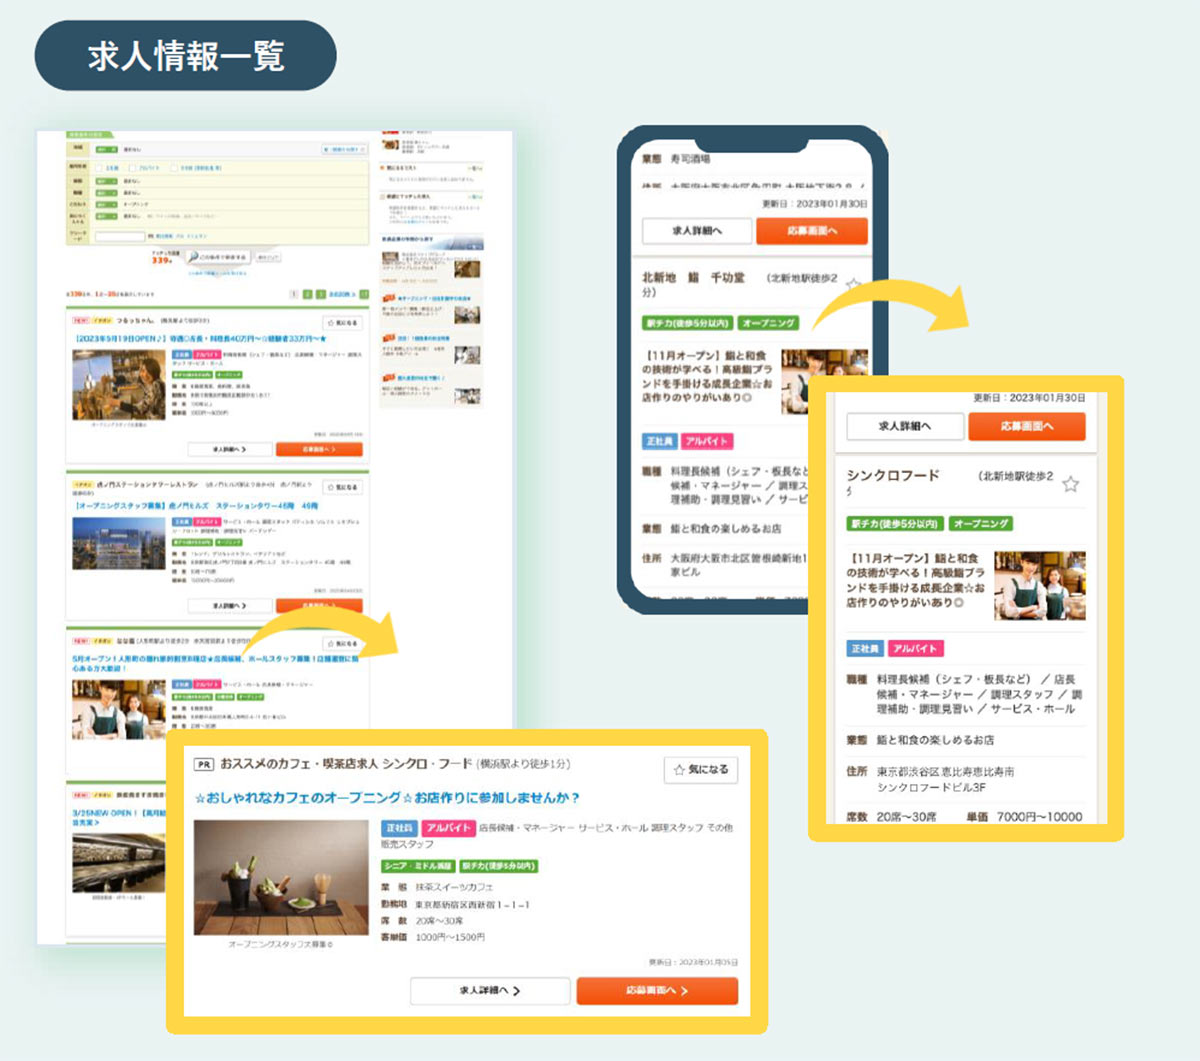The width and height of the screenshot is (1200, 1061).
Task: Tick the third employment type checkbox in search form
Action: pos(174,168)
